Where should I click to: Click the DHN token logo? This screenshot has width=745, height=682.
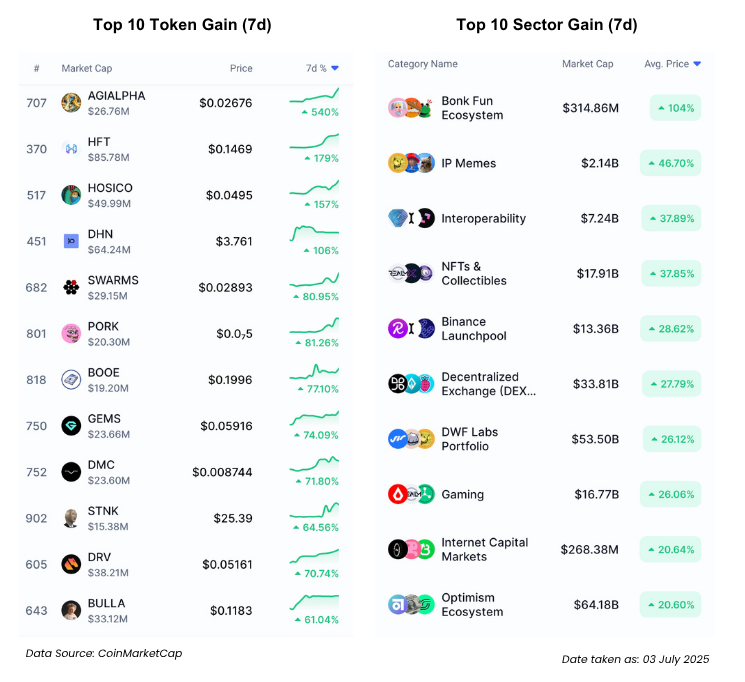[71, 241]
